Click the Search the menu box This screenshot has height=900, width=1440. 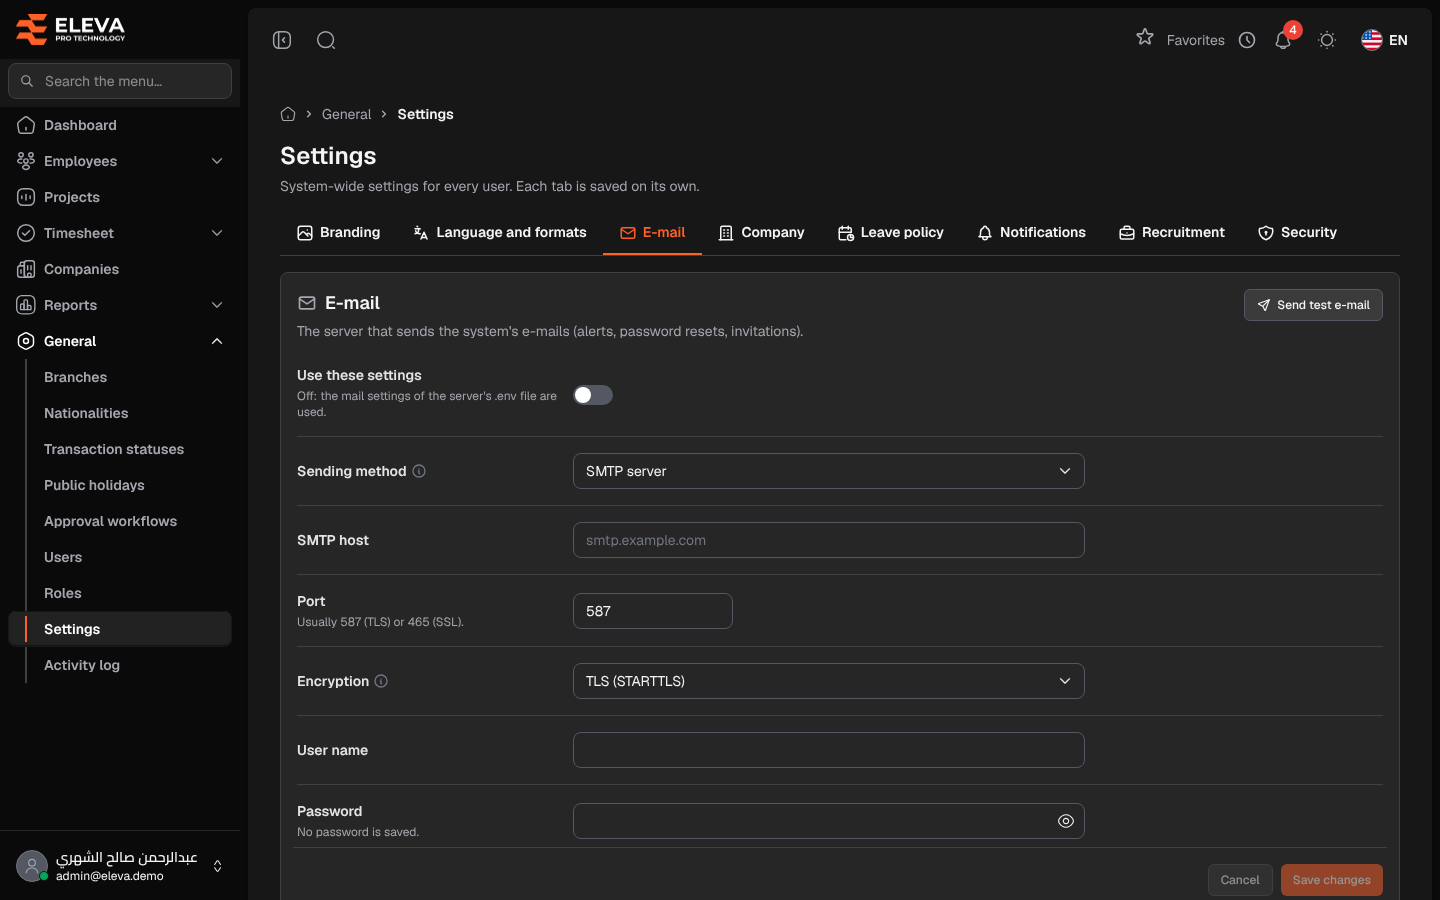(120, 81)
